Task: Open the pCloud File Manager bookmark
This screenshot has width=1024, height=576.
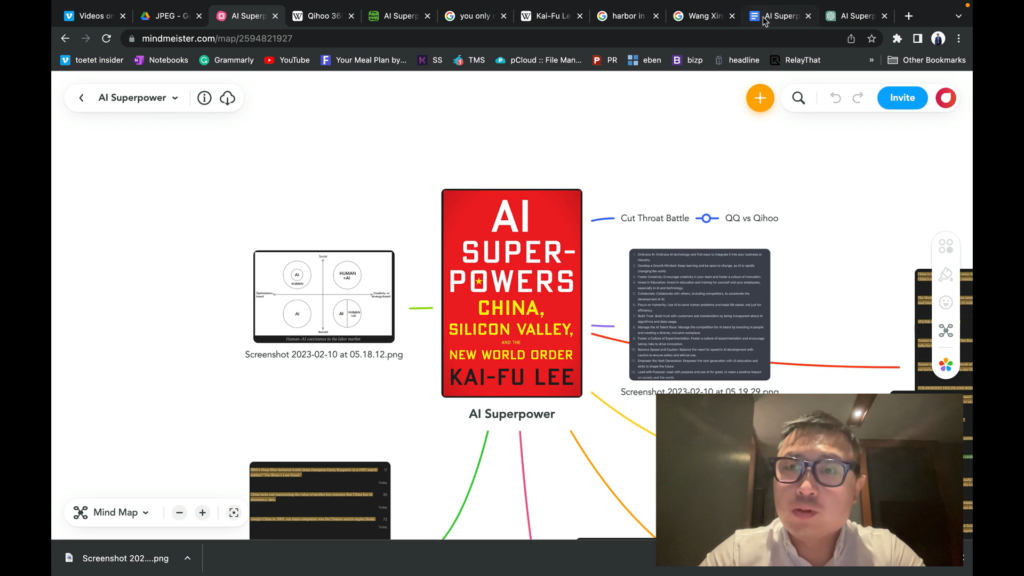Action: 538,60
